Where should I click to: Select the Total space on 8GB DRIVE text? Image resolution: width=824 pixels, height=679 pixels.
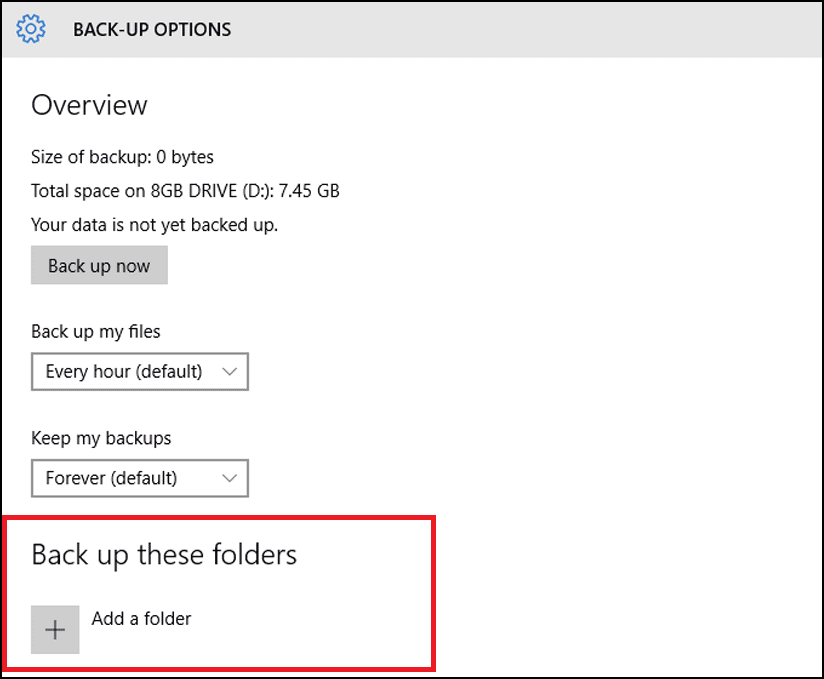(x=185, y=190)
